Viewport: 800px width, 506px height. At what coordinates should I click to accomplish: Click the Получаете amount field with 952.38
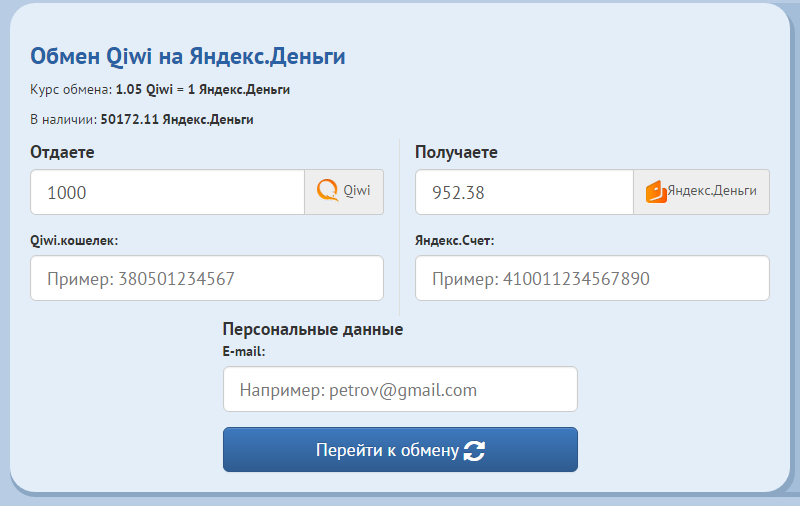point(524,192)
